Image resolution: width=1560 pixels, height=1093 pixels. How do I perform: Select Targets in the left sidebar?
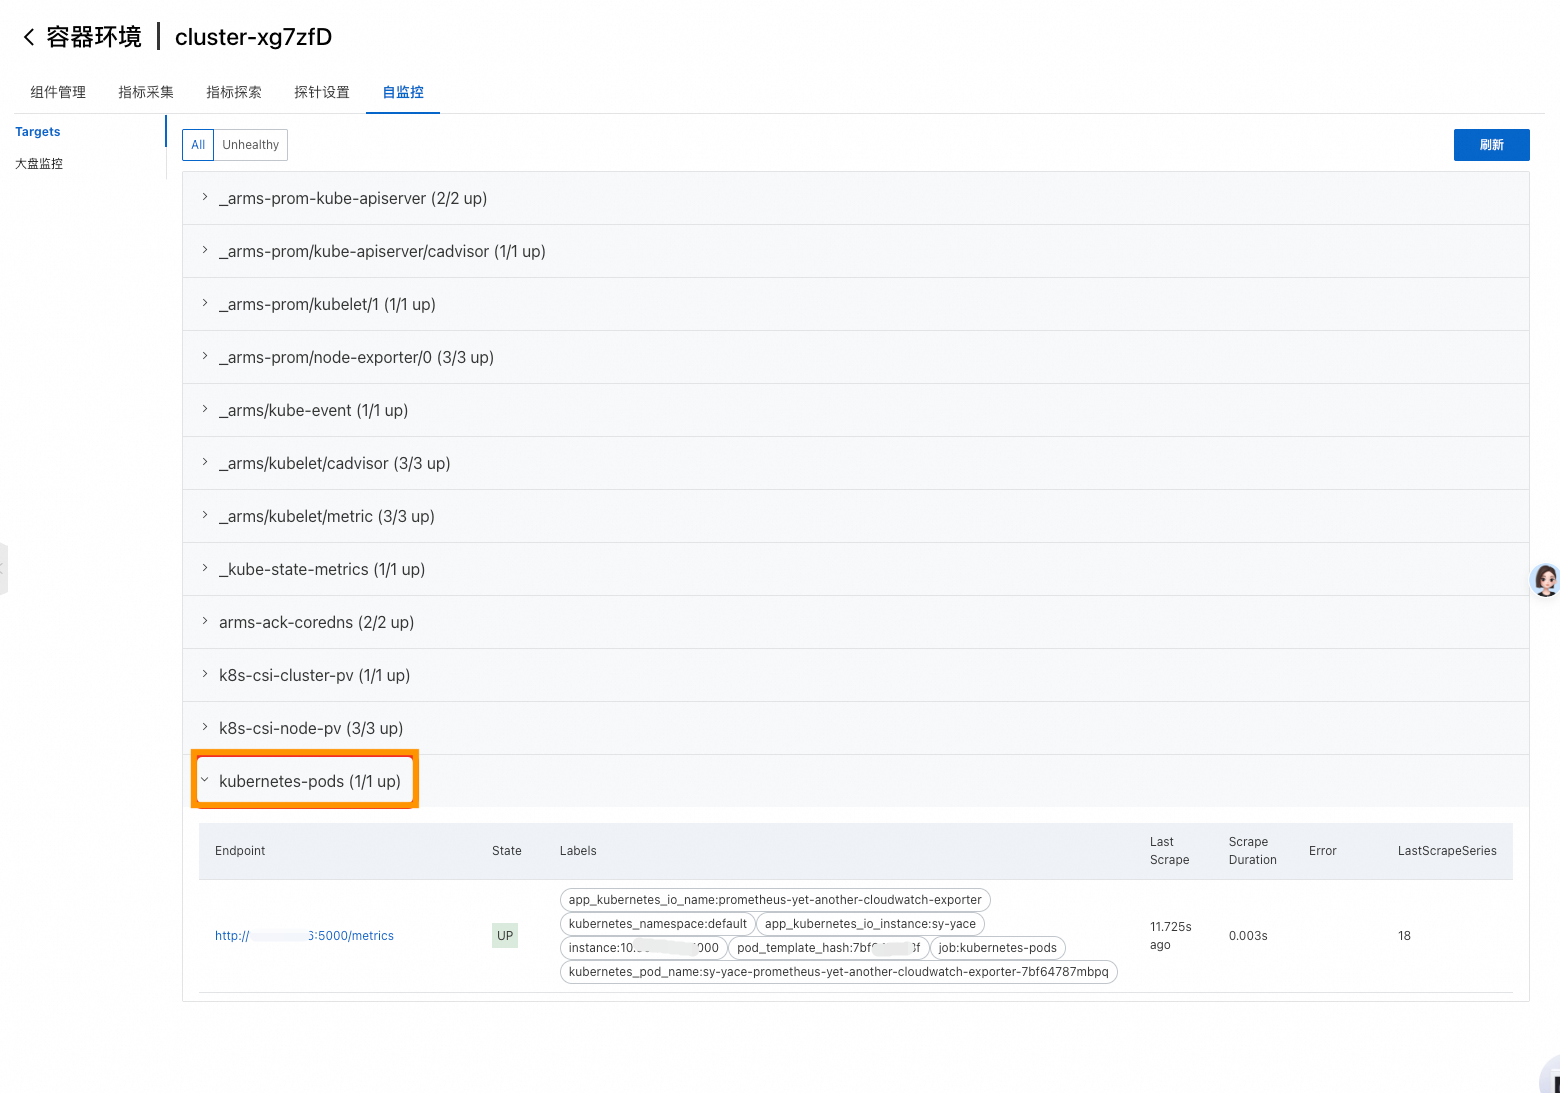pos(38,132)
